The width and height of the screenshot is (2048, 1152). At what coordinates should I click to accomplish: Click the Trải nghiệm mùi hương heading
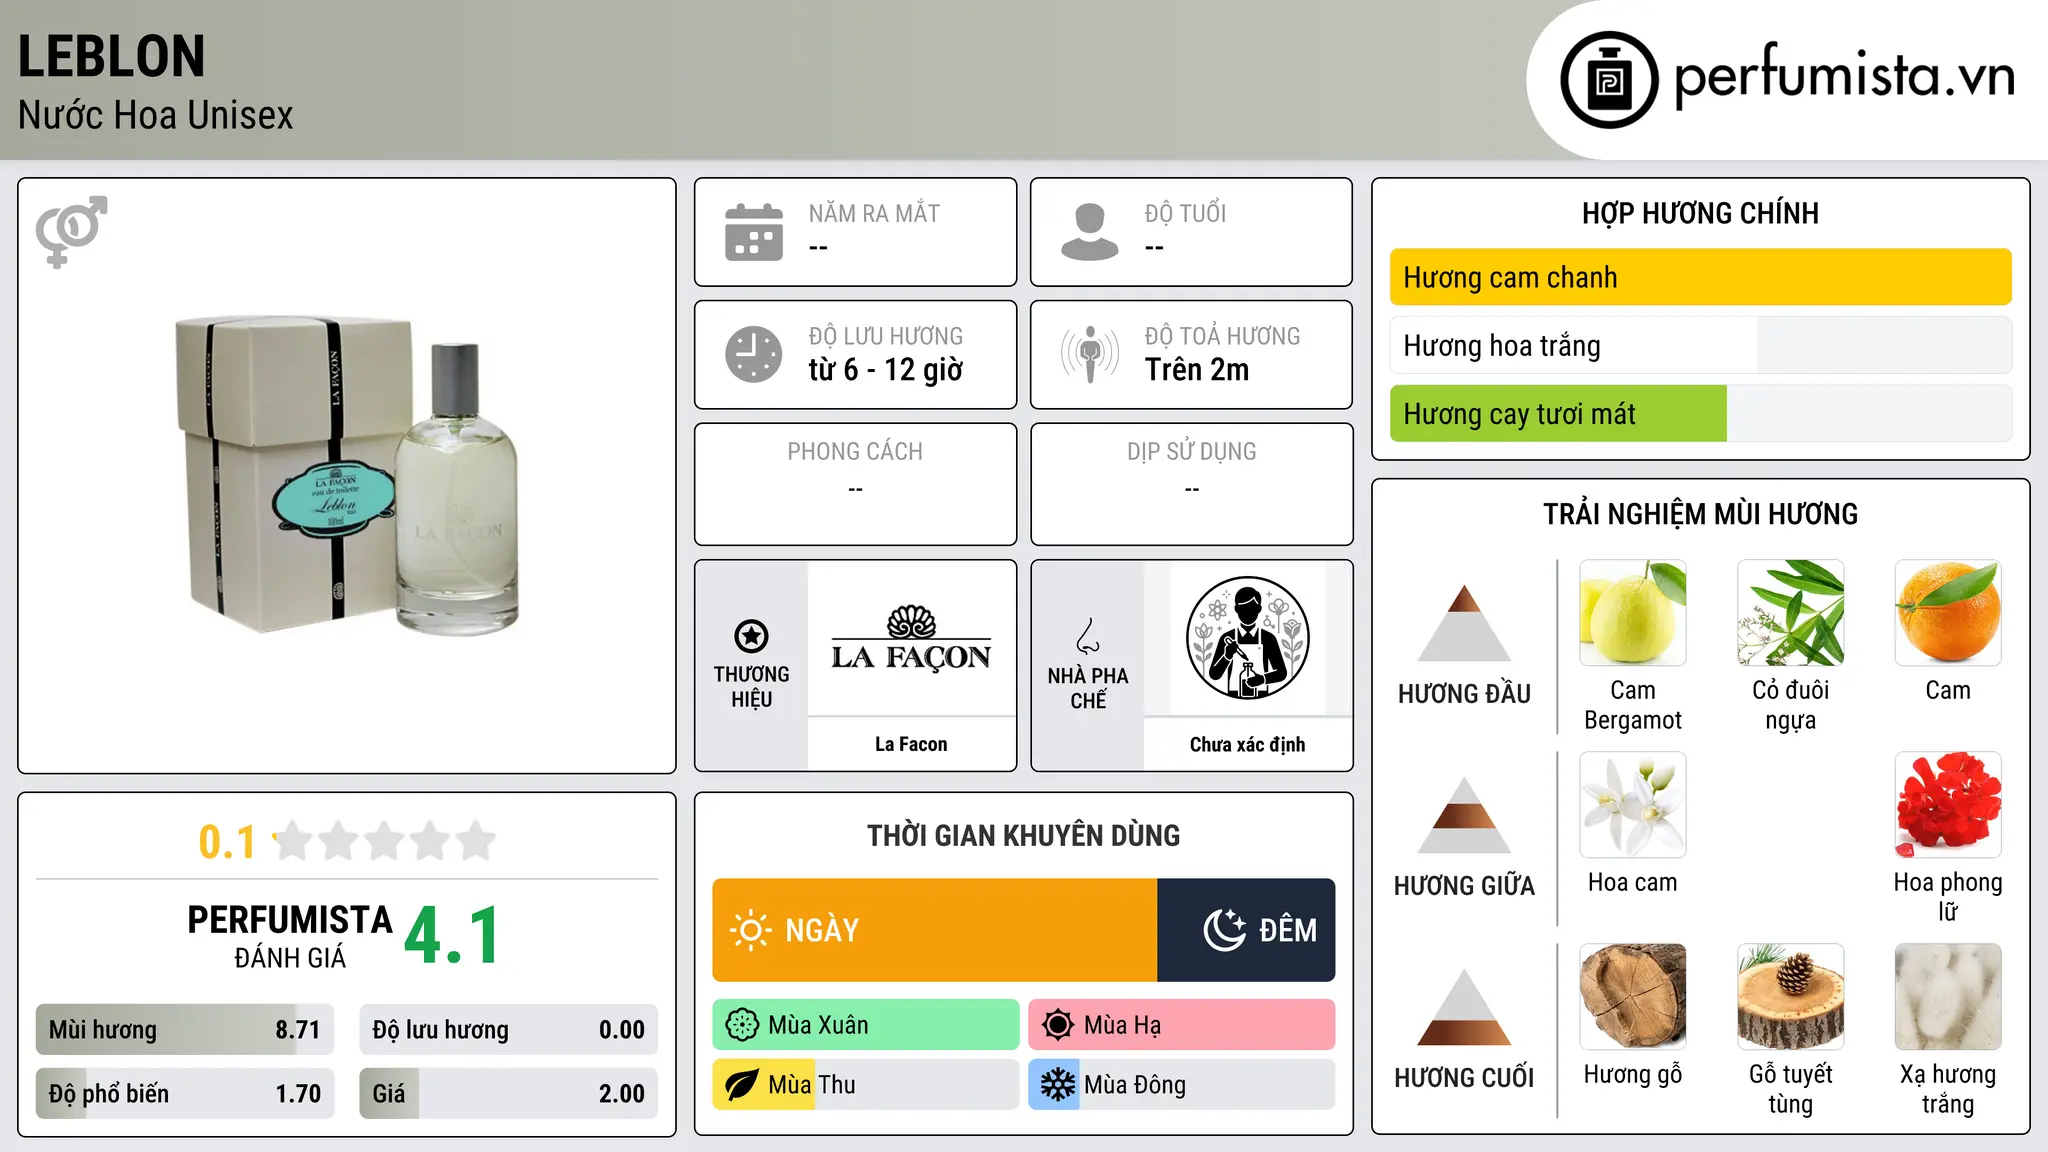click(1701, 514)
